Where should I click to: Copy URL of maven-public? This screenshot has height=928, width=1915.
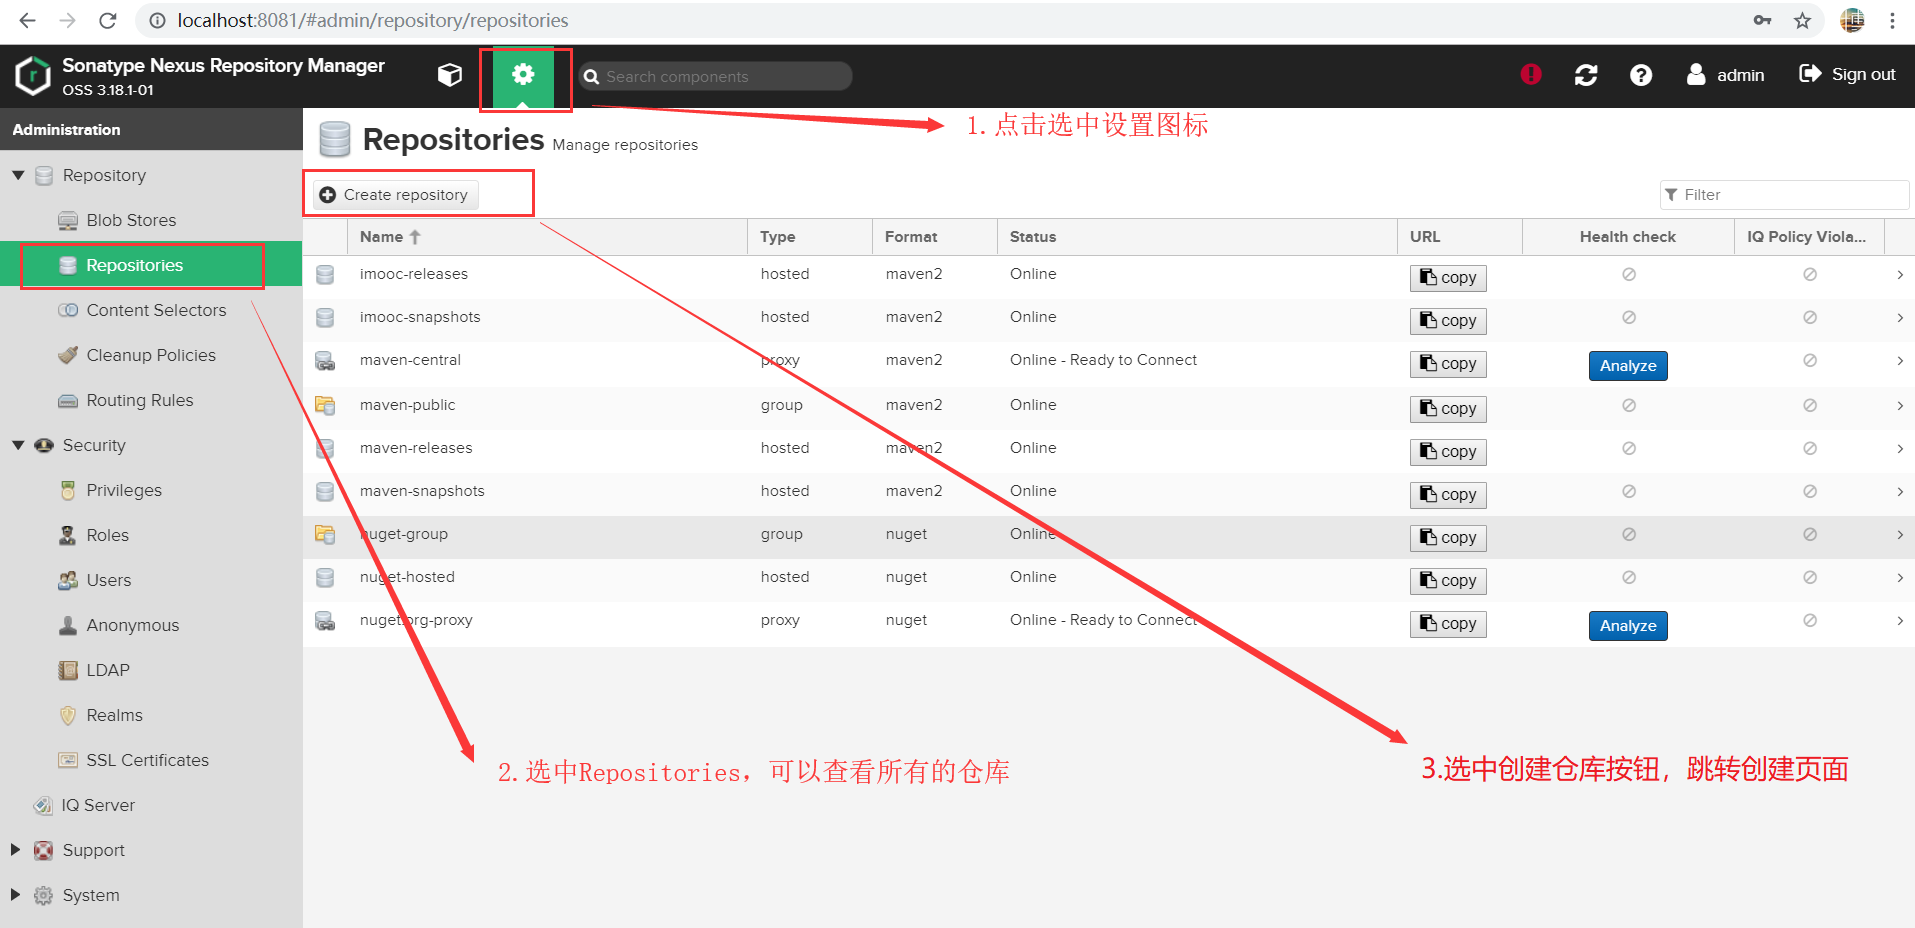1448,409
